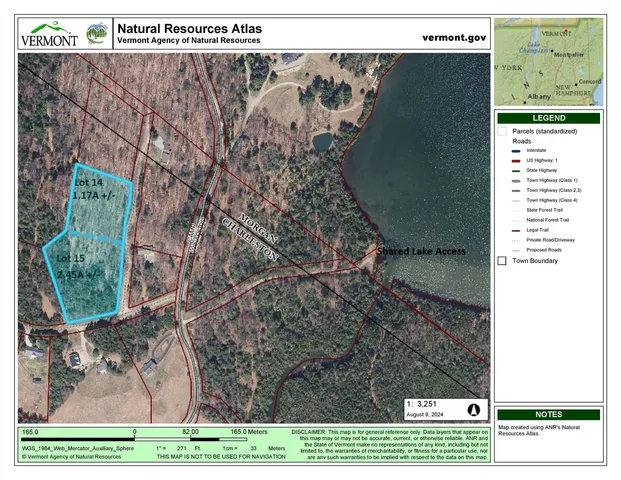Toggle the Parcels (standardized) checkbox
621x480 pixels.
pos(502,131)
